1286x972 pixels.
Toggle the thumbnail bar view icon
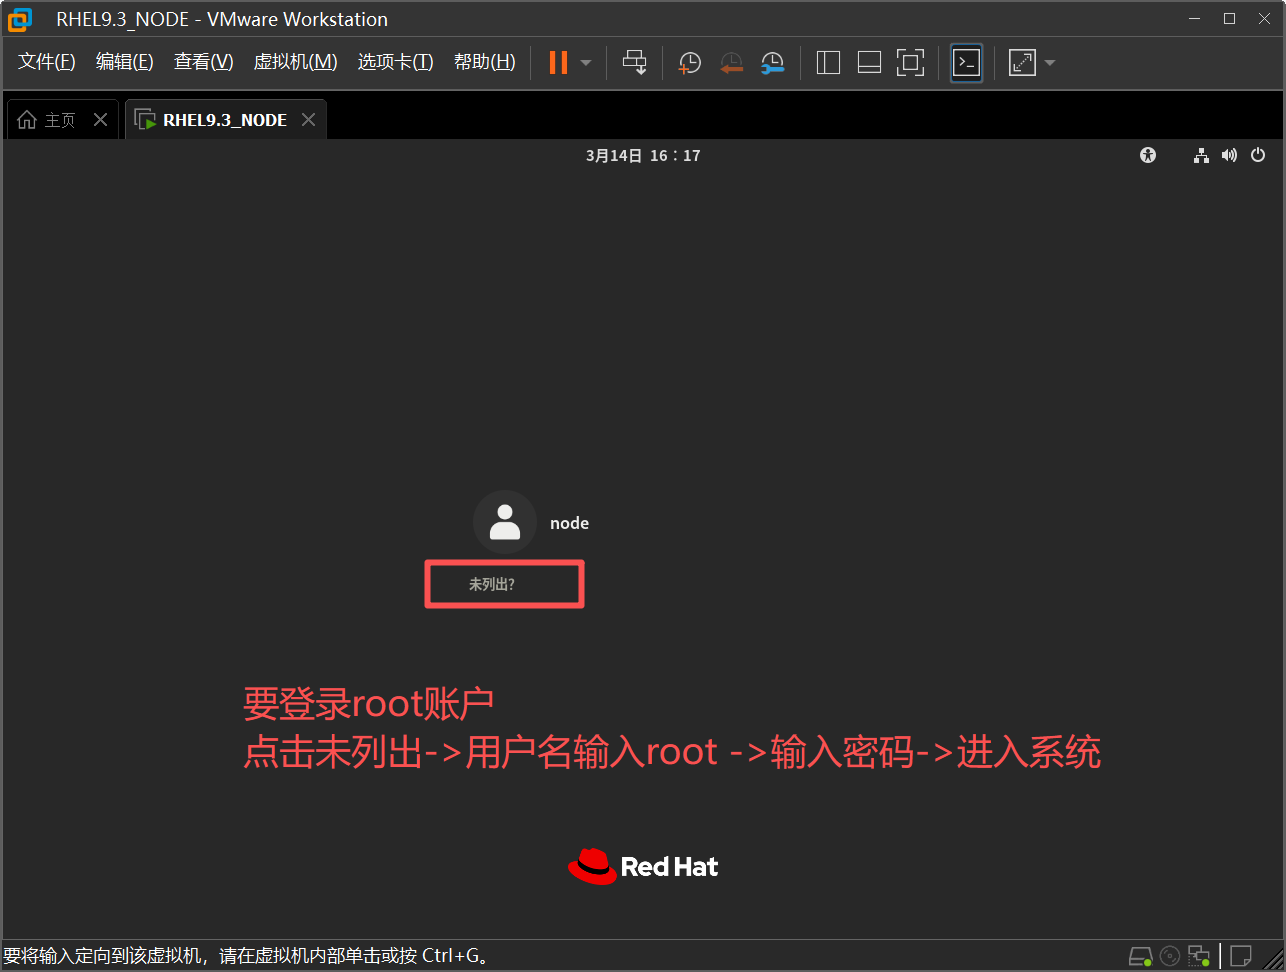coord(869,63)
